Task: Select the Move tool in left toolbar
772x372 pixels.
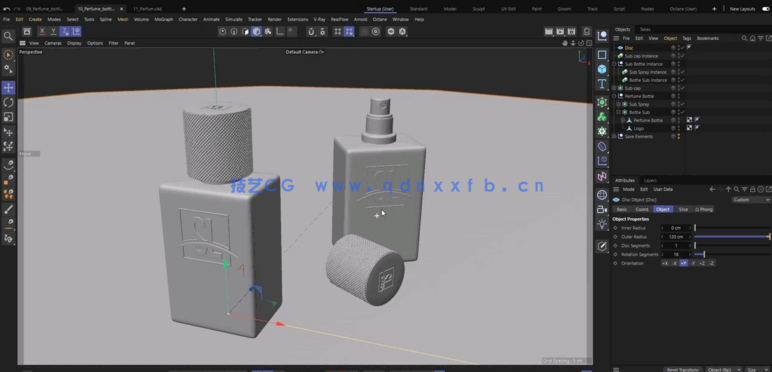Action: click(8, 88)
